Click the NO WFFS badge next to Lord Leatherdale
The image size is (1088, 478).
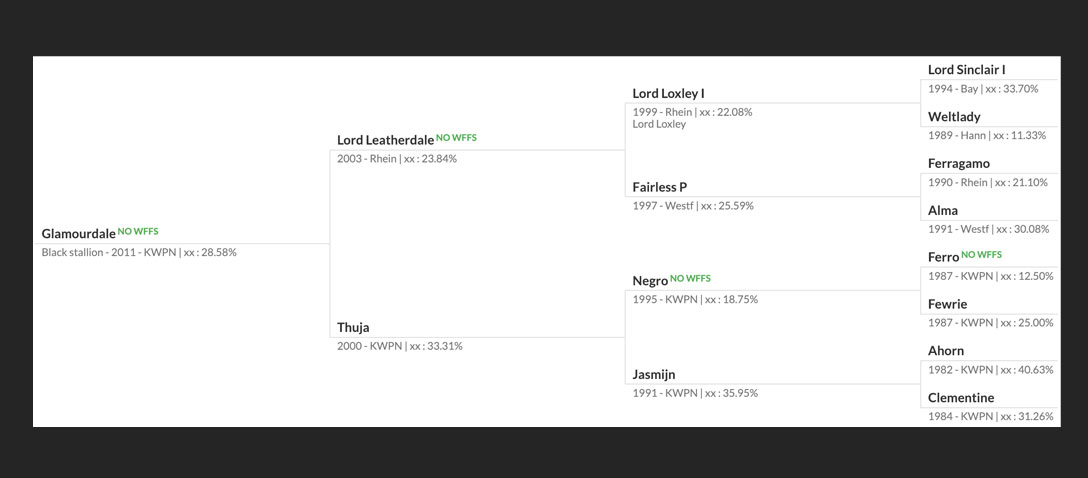(x=457, y=137)
